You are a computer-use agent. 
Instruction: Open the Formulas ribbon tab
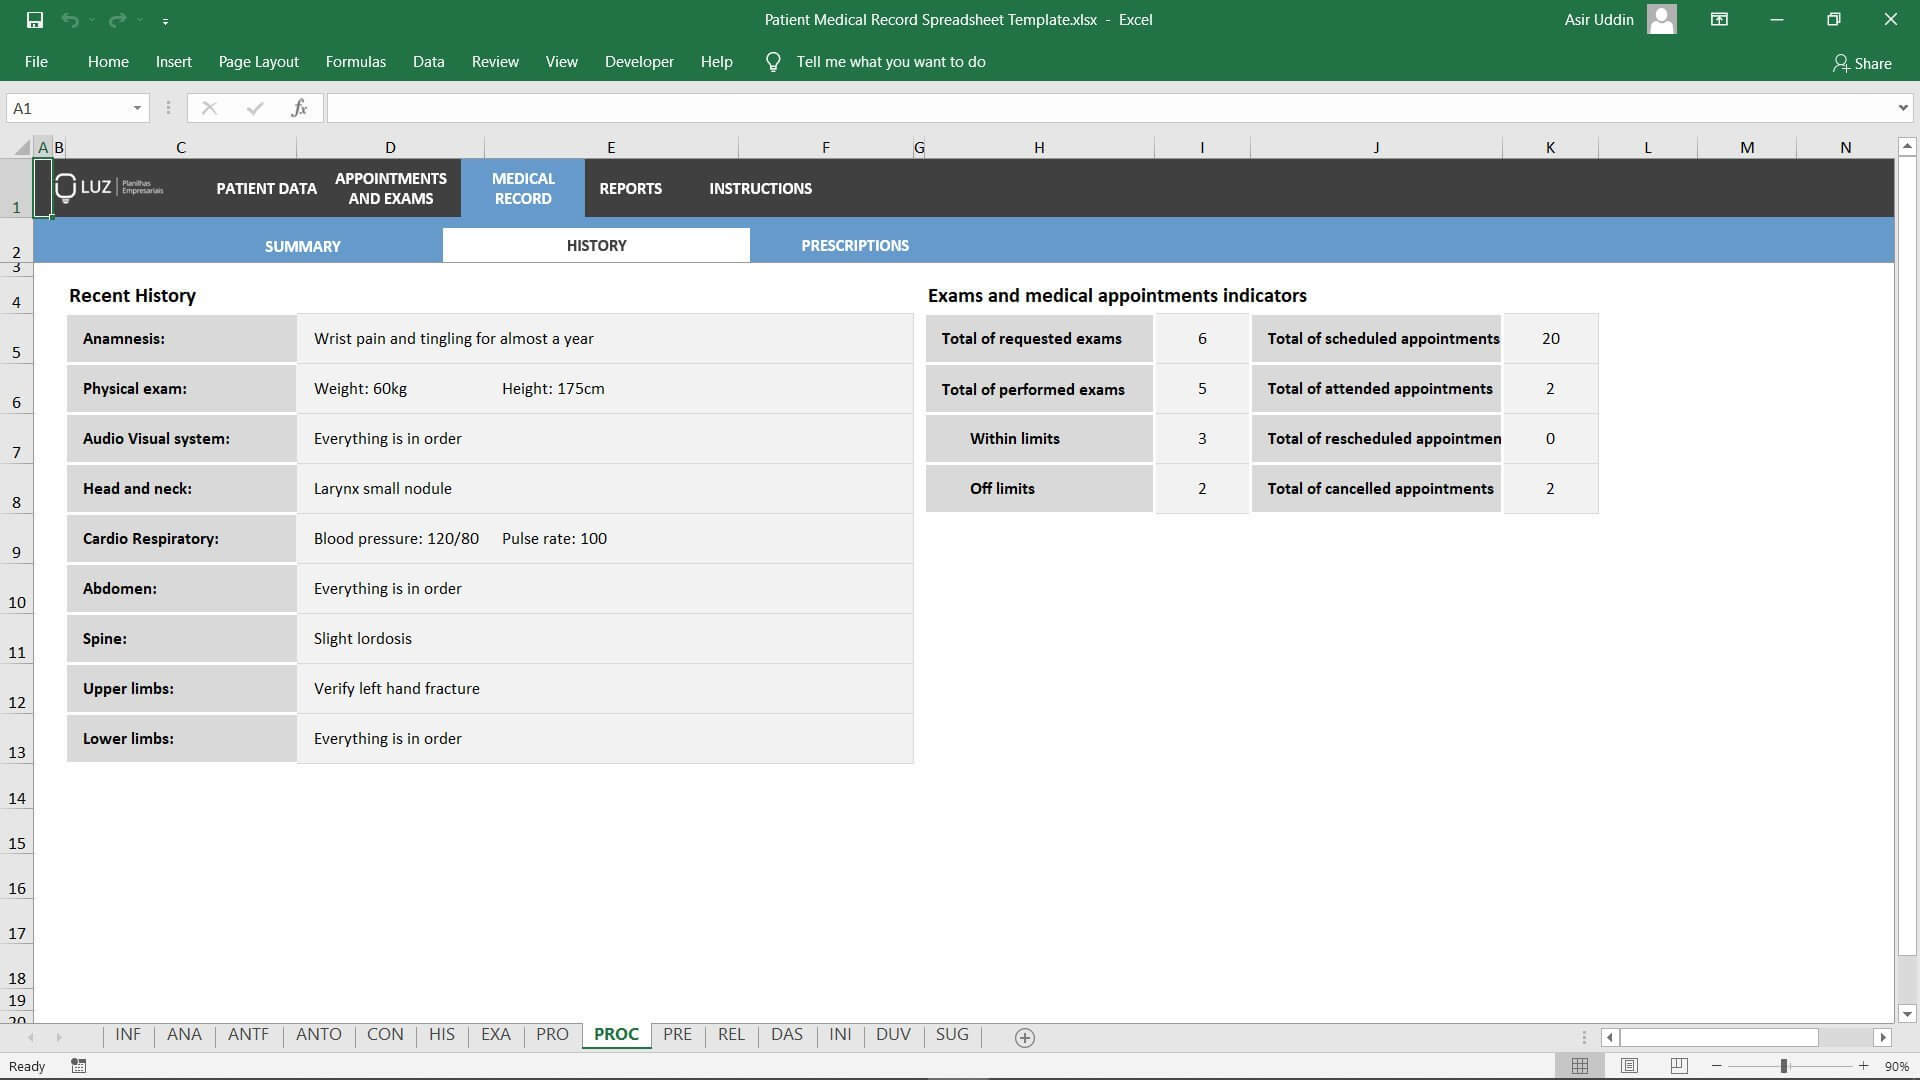click(x=355, y=62)
